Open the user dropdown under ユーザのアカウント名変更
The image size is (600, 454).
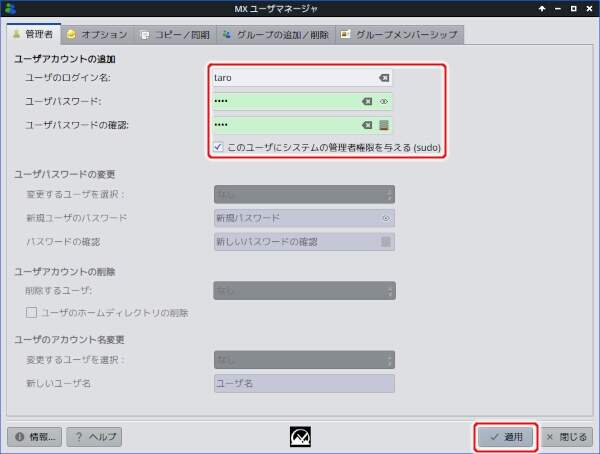(303, 359)
